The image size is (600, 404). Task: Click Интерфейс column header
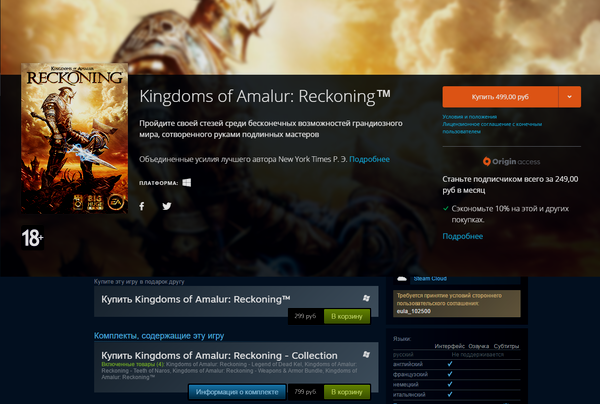pyautogui.click(x=450, y=346)
